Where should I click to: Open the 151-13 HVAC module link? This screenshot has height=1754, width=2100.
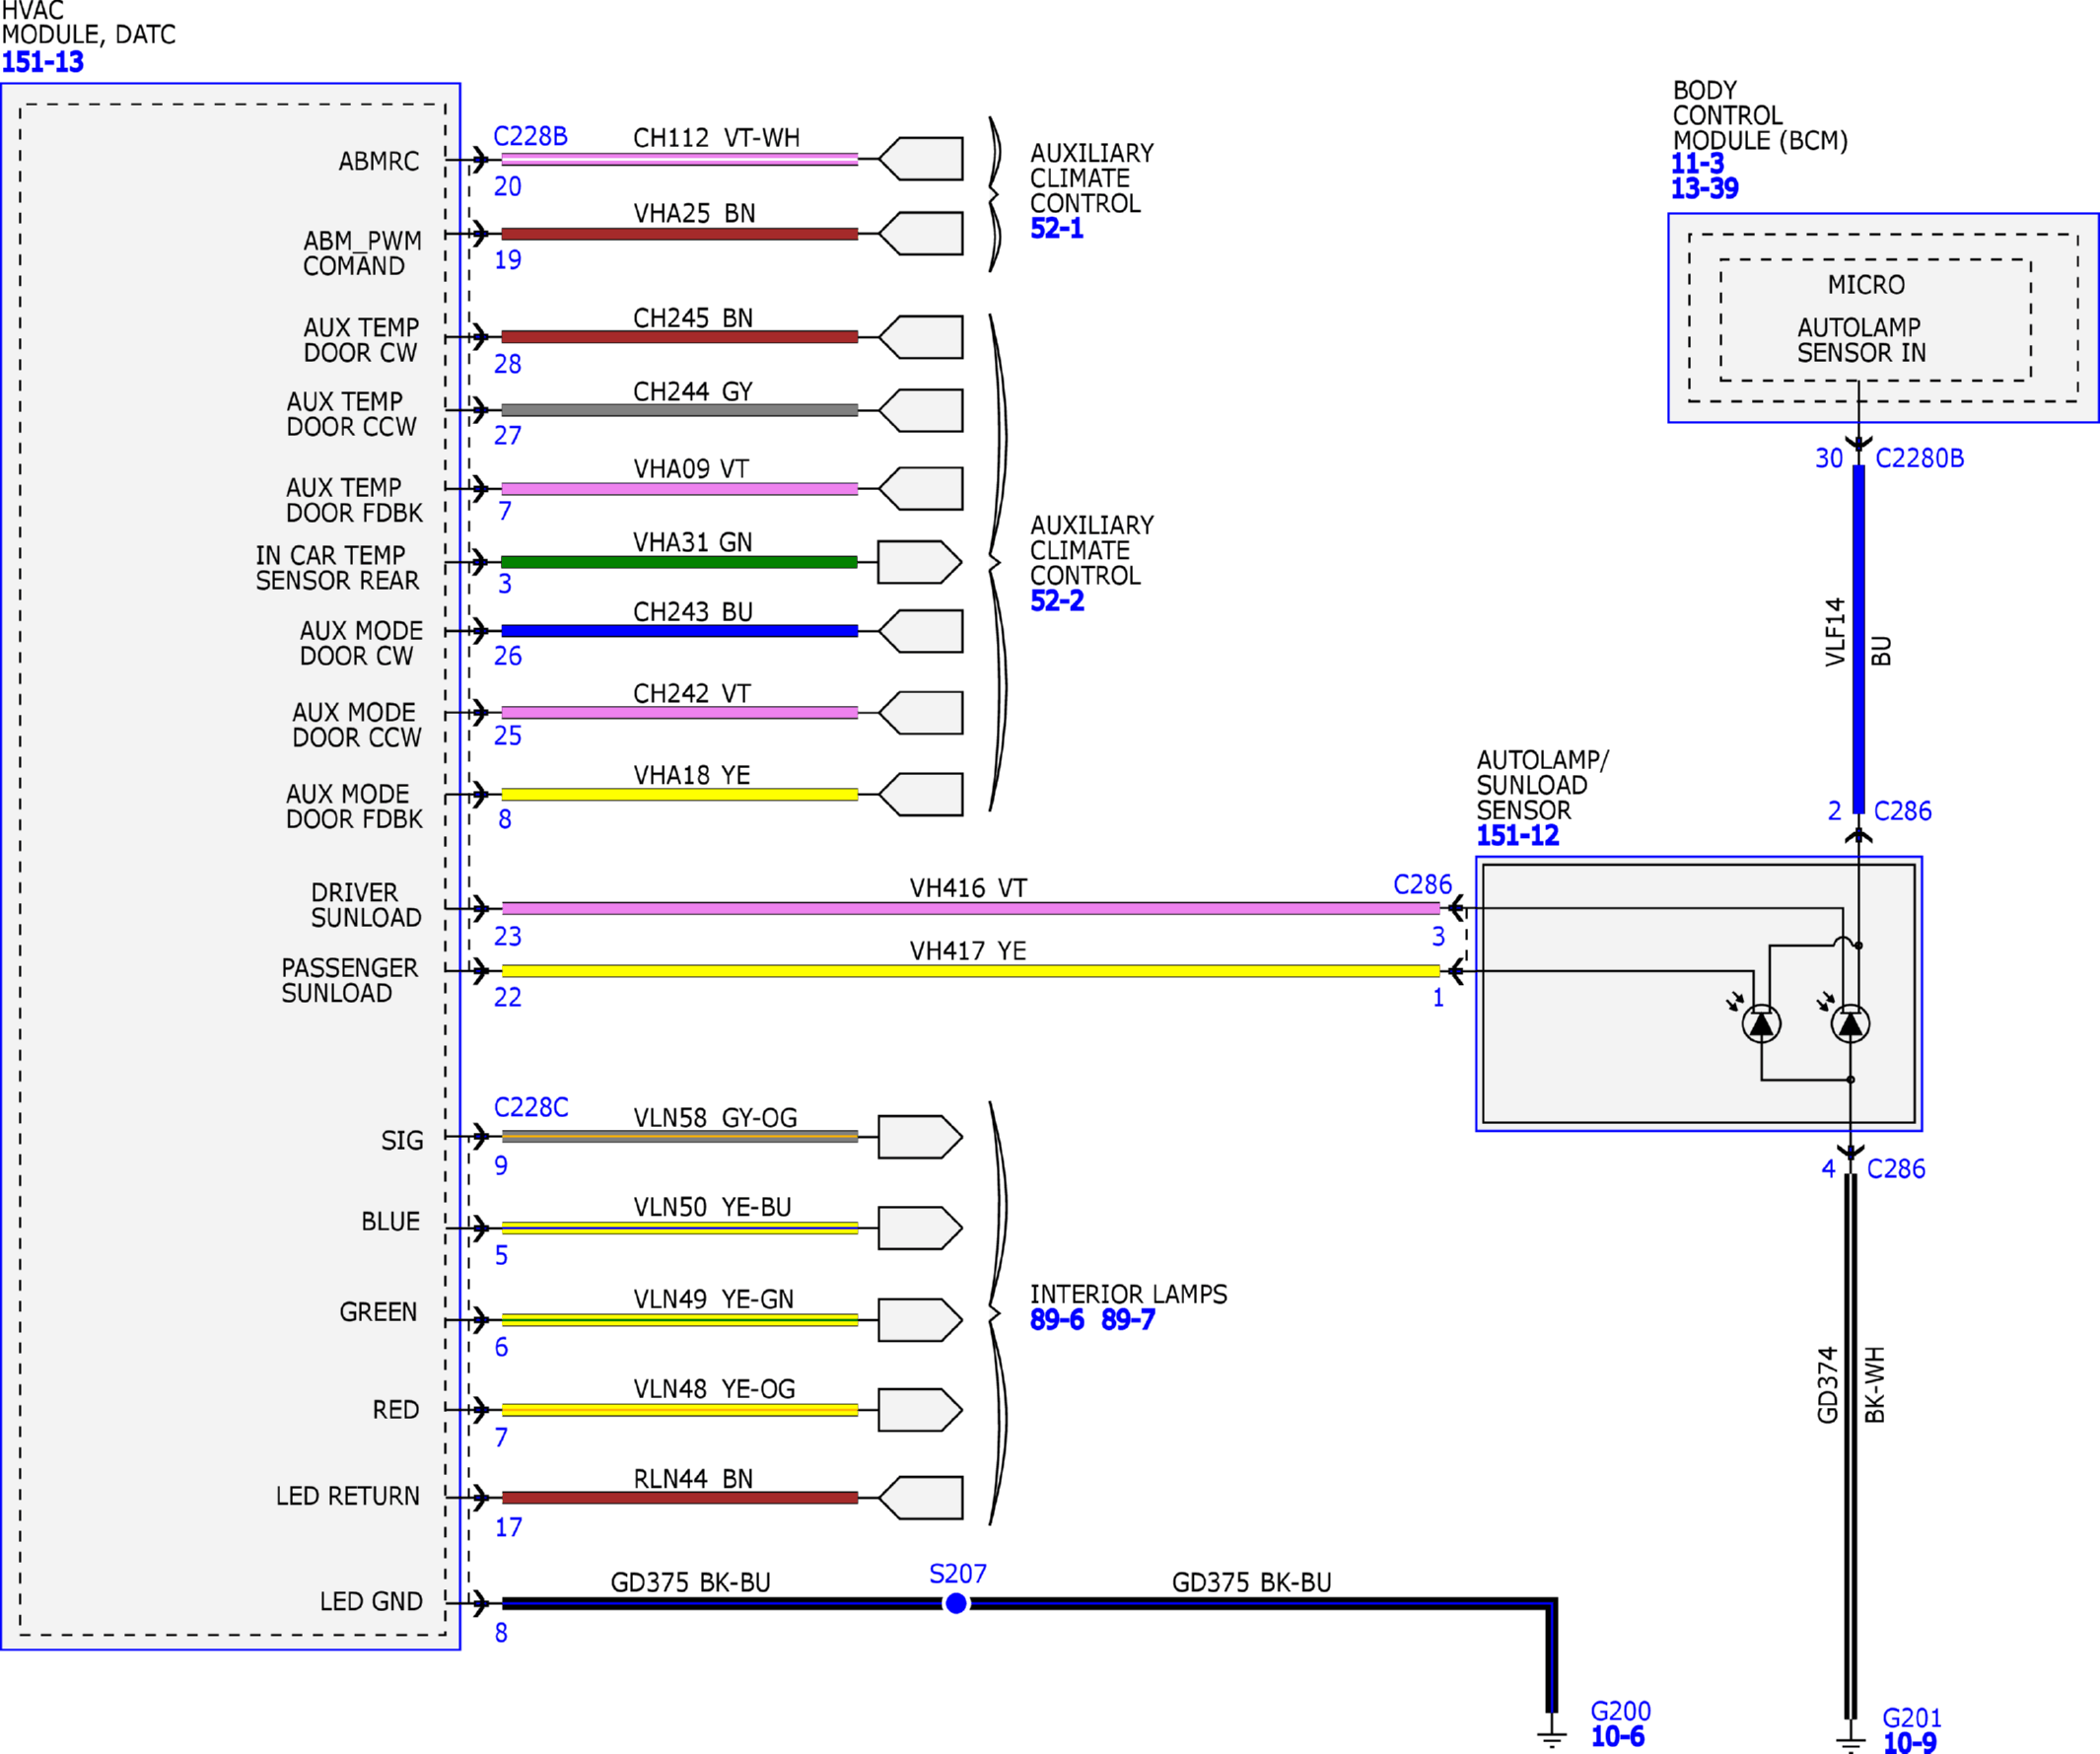pos(42,62)
